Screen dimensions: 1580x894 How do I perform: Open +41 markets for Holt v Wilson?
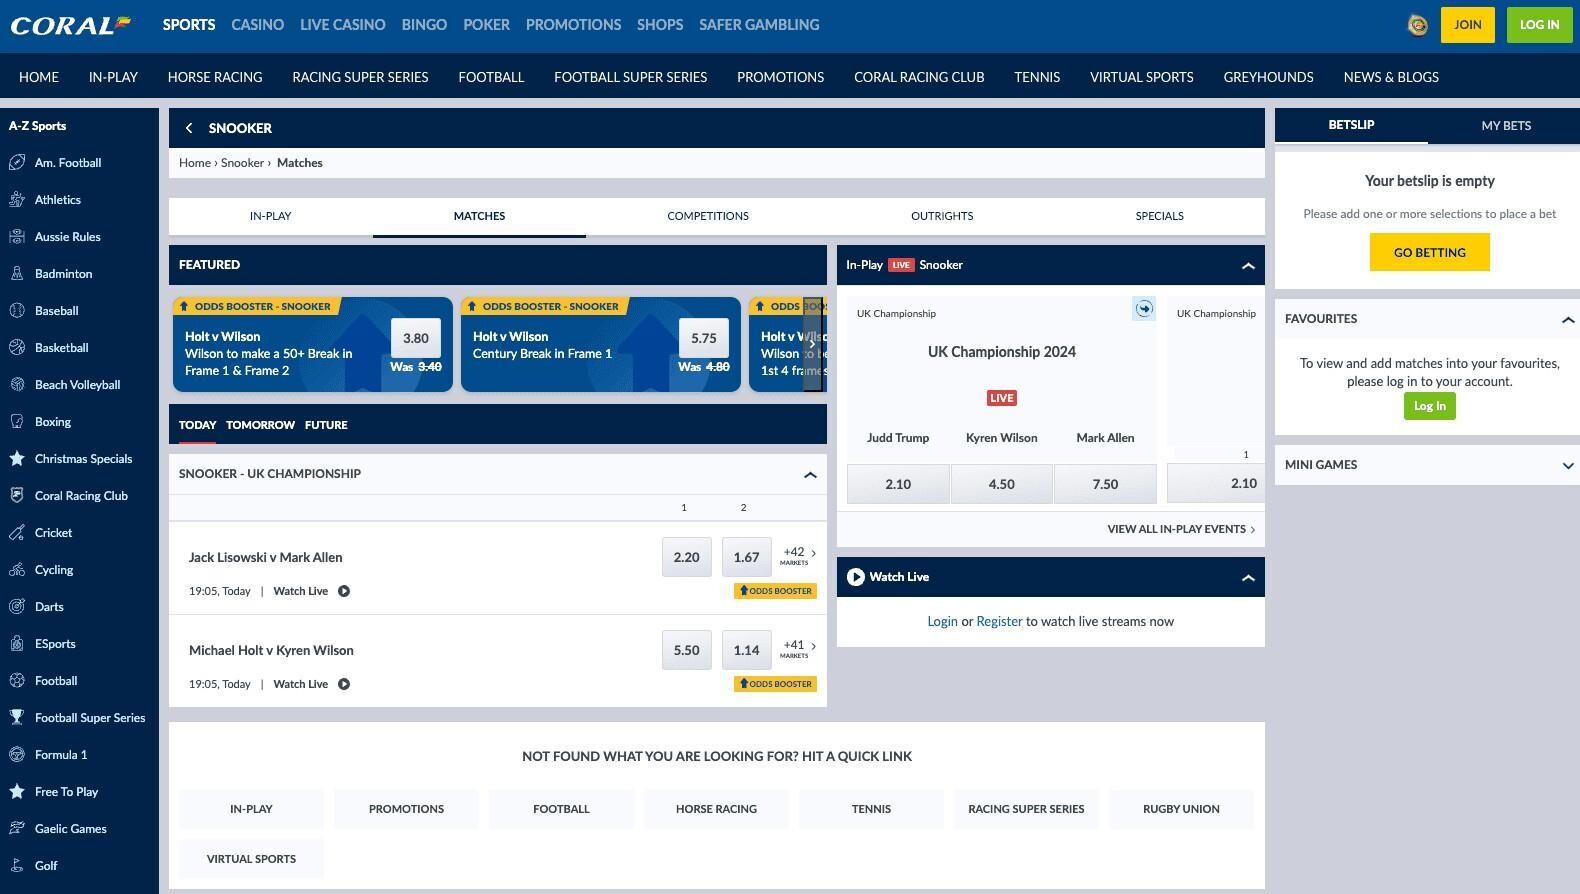click(799, 648)
